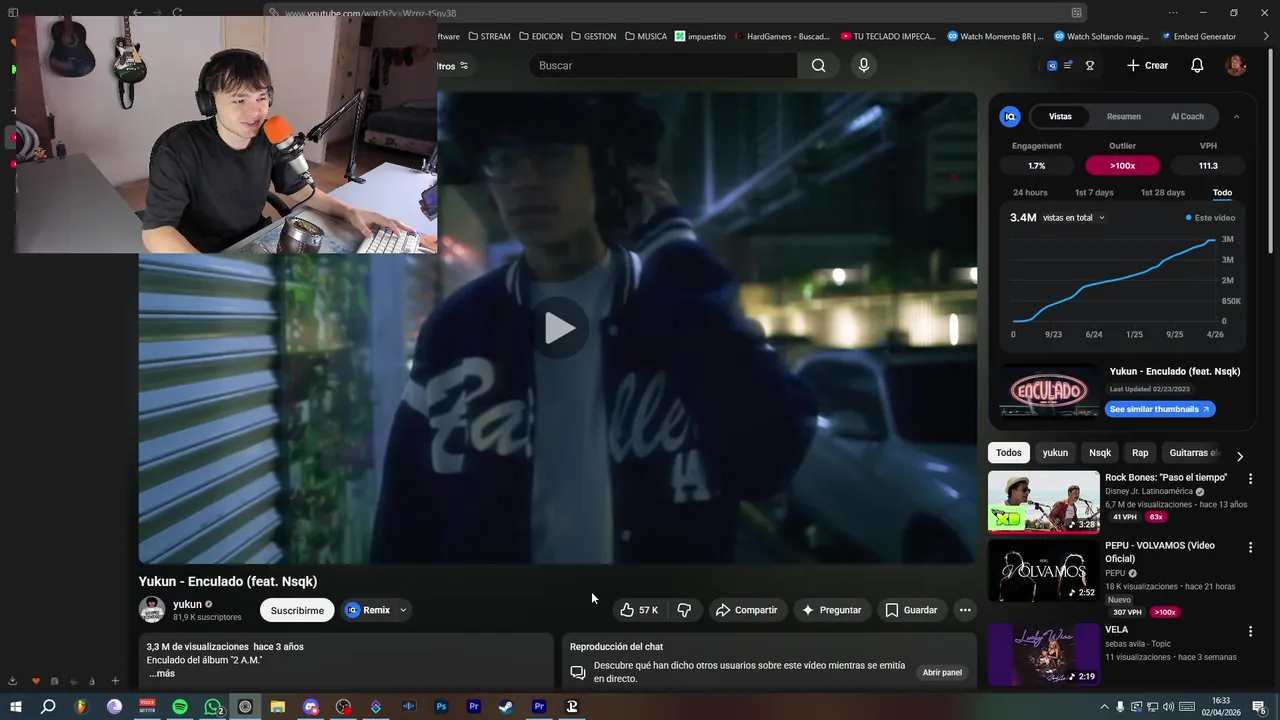The image size is (1280, 720).
Task: Select the AI Coach tab
Action: [x=1187, y=117]
